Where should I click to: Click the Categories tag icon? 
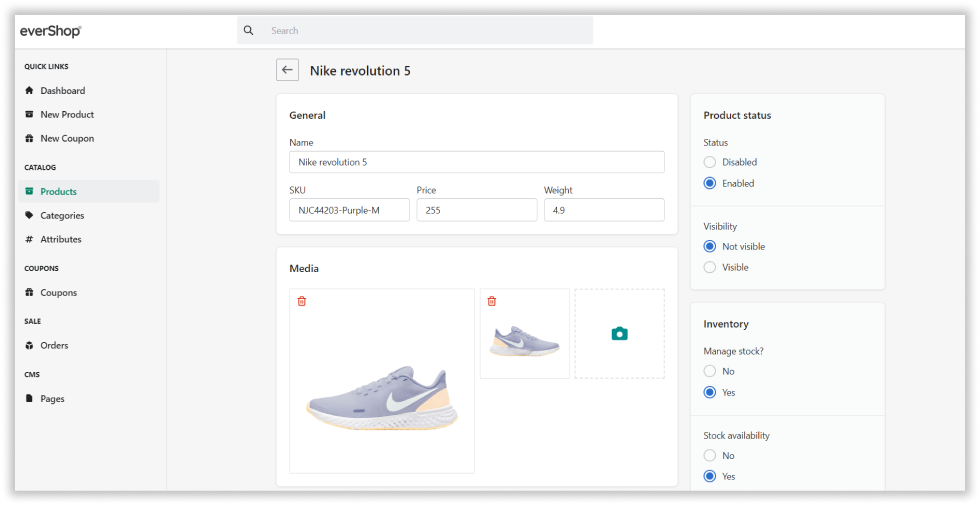pos(29,215)
